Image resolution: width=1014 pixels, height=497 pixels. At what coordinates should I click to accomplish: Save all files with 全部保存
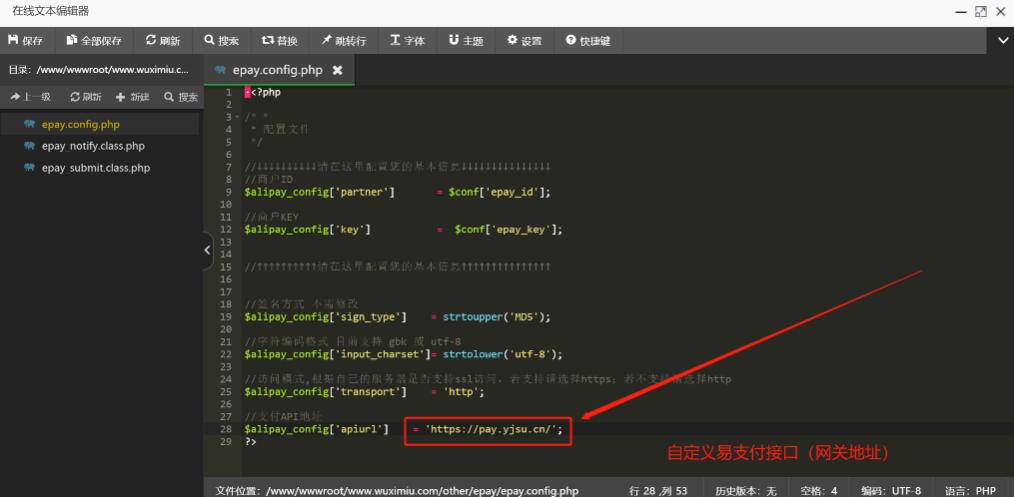[95, 41]
